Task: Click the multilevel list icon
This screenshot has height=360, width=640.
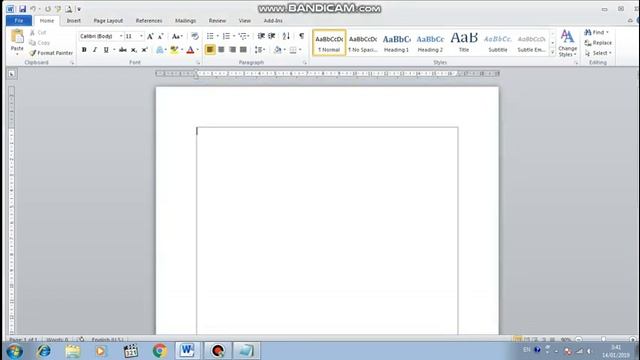Action: (x=242, y=36)
